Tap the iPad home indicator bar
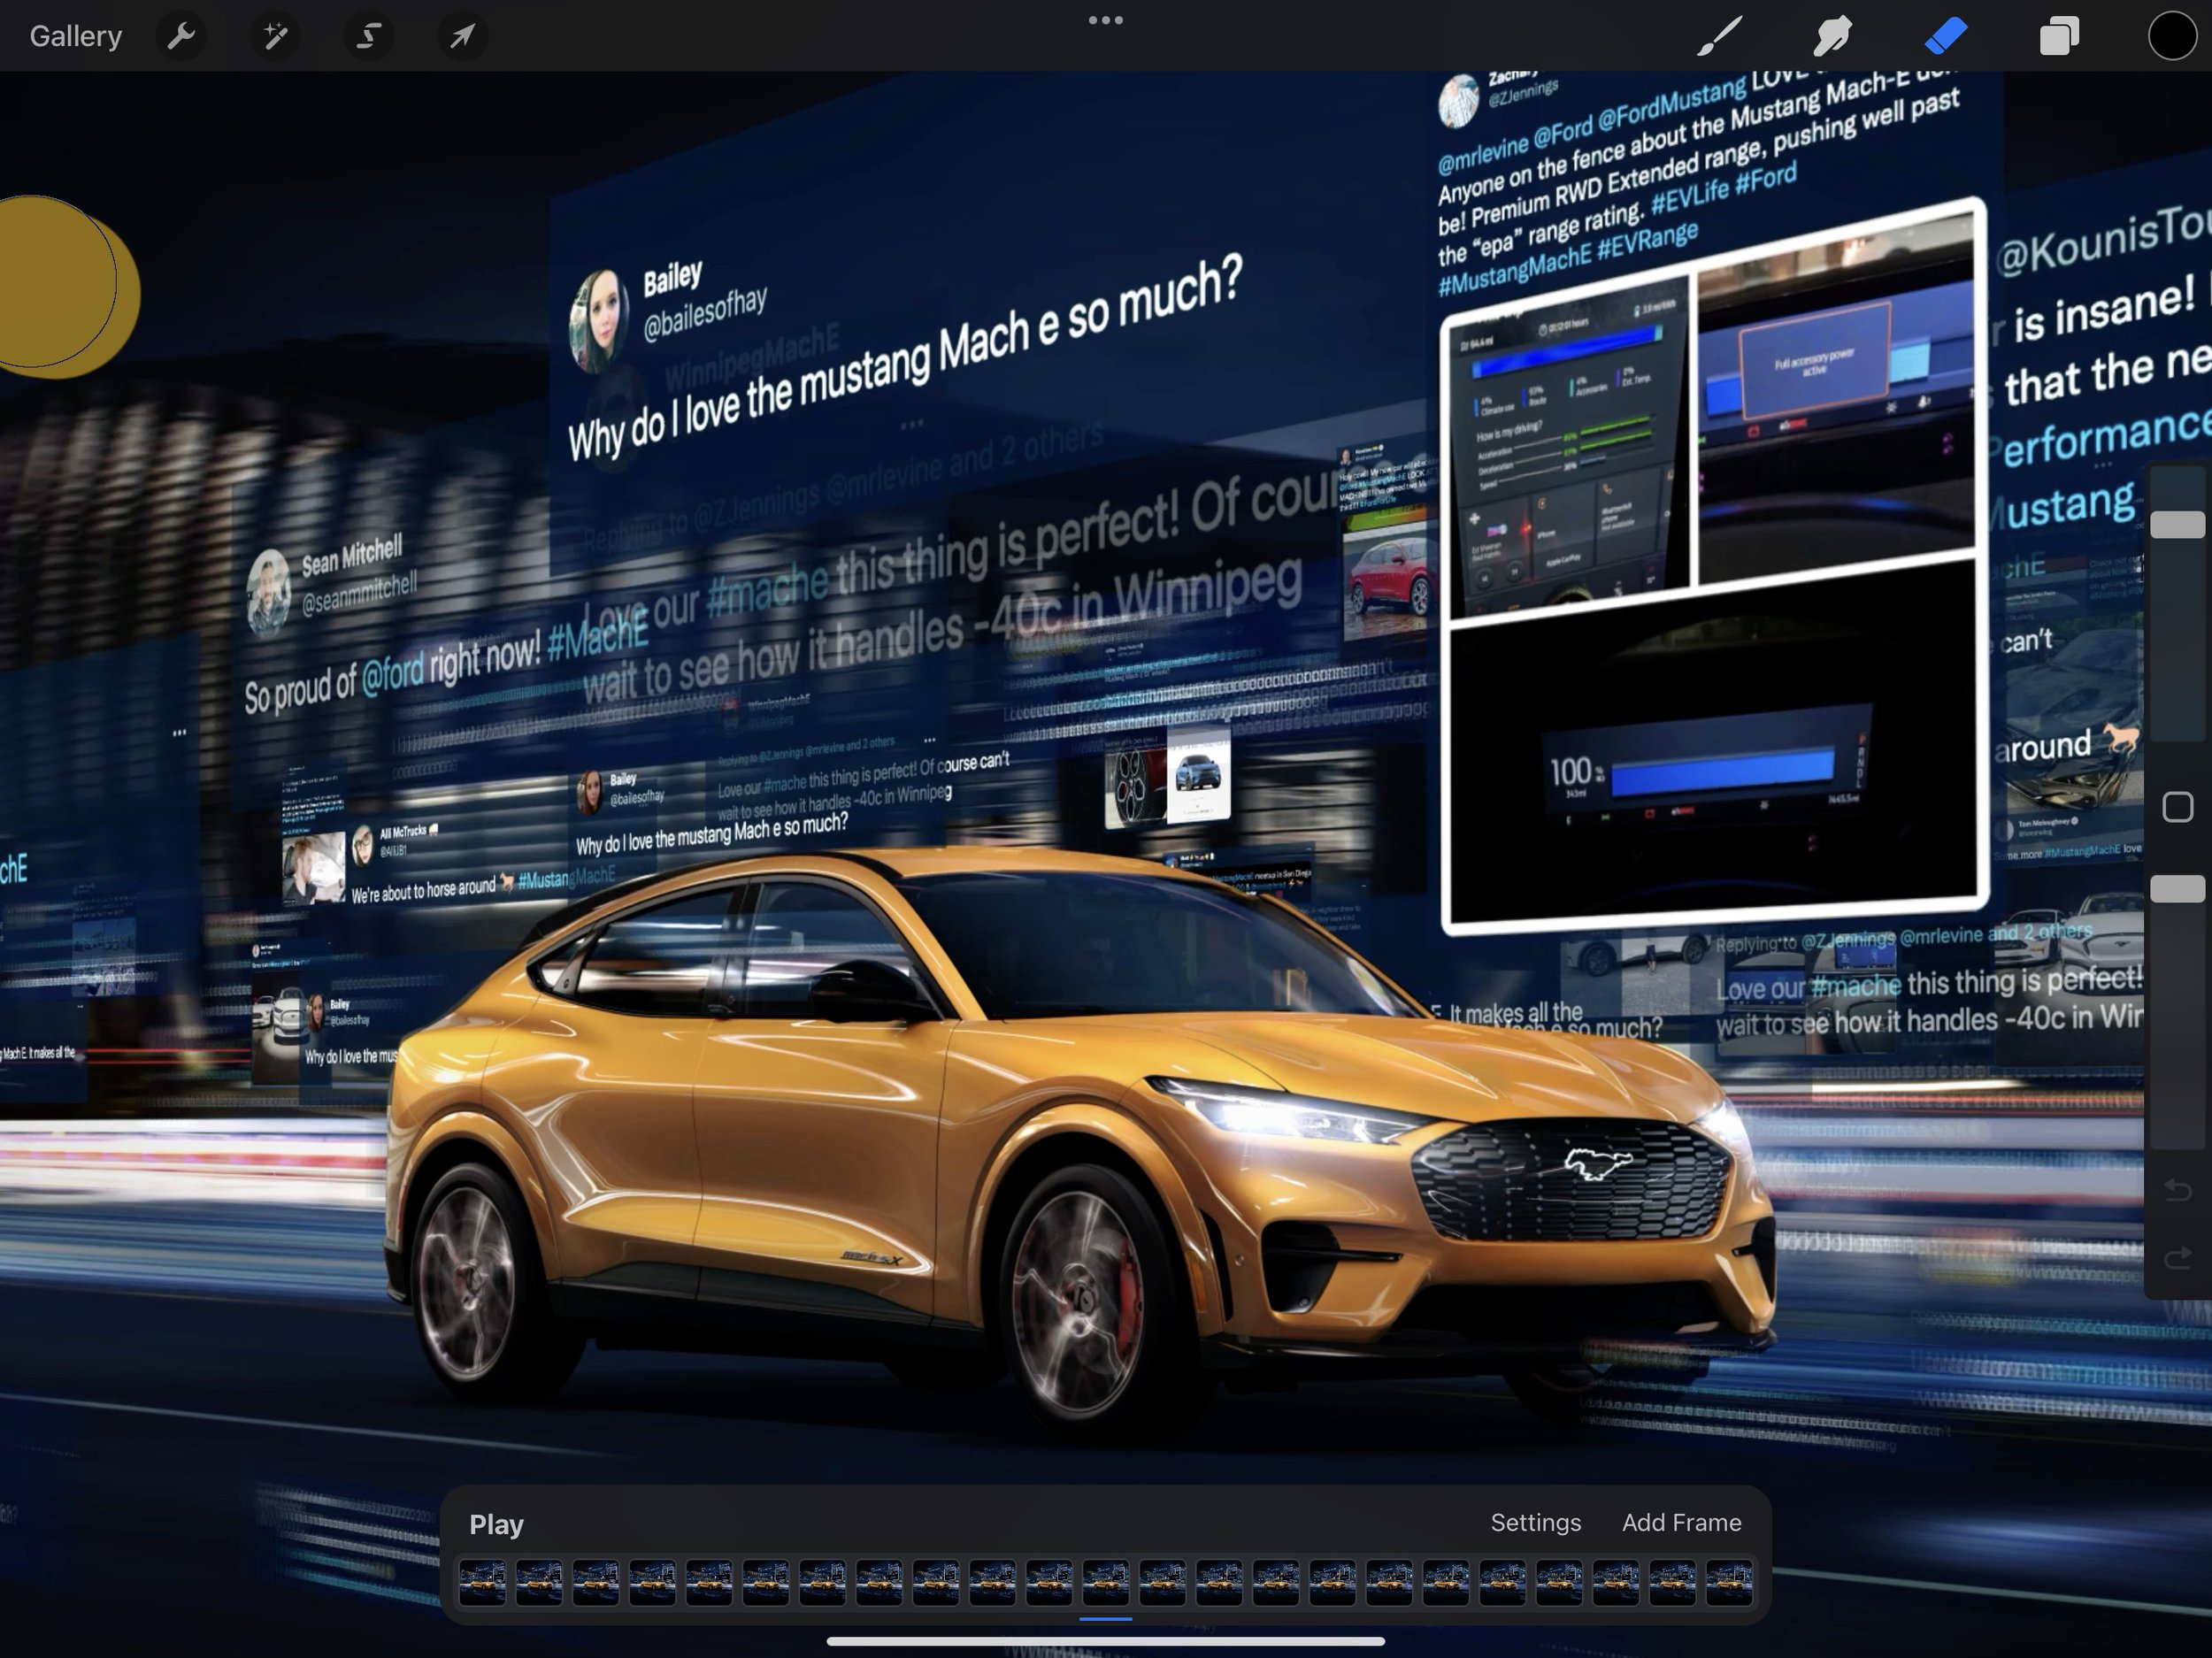The width and height of the screenshot is (2212, 1658). tap(1106, 1641)
